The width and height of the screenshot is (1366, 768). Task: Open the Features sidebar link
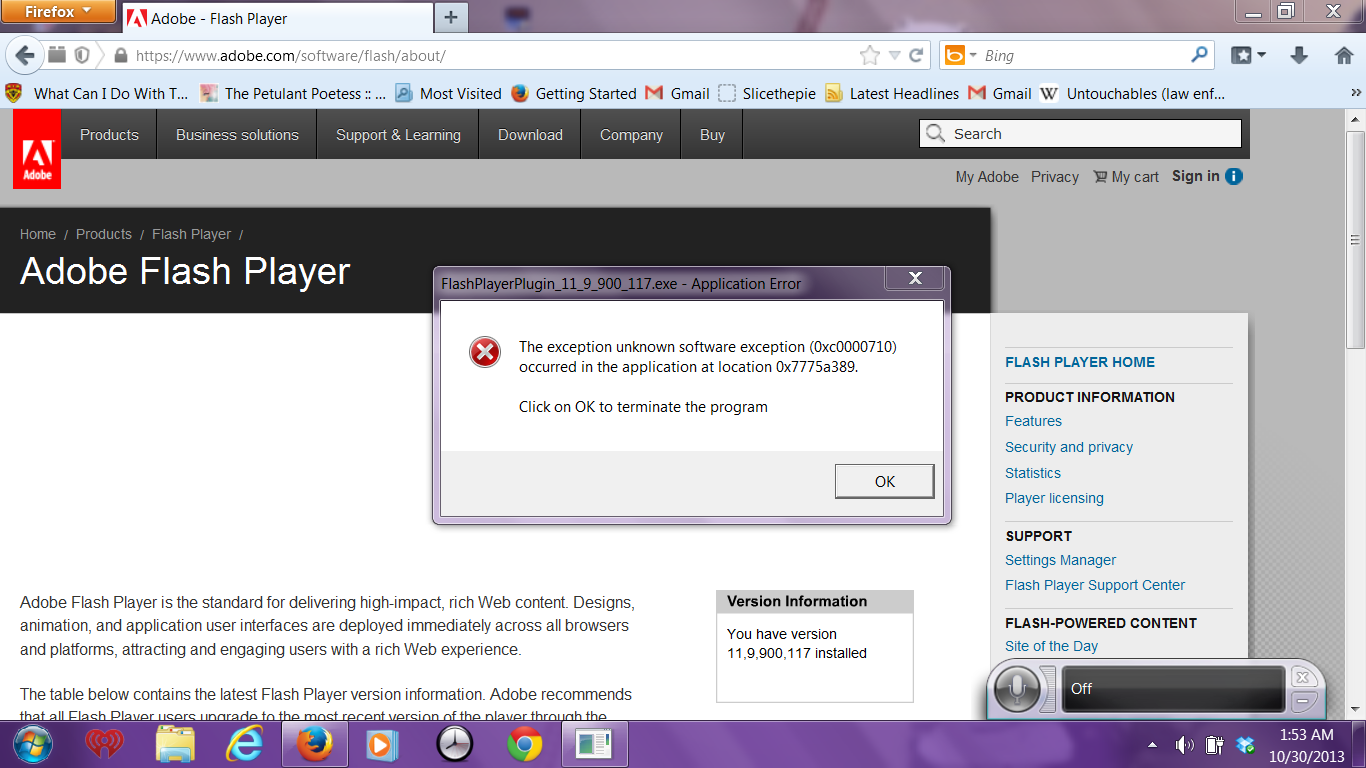[x=1033, y=421]
